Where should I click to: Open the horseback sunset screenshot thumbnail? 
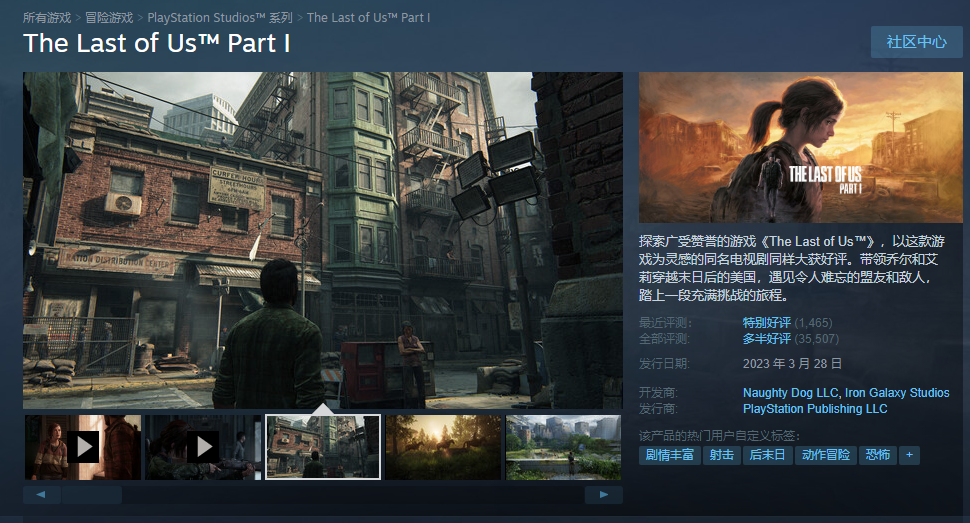point(443,447)
